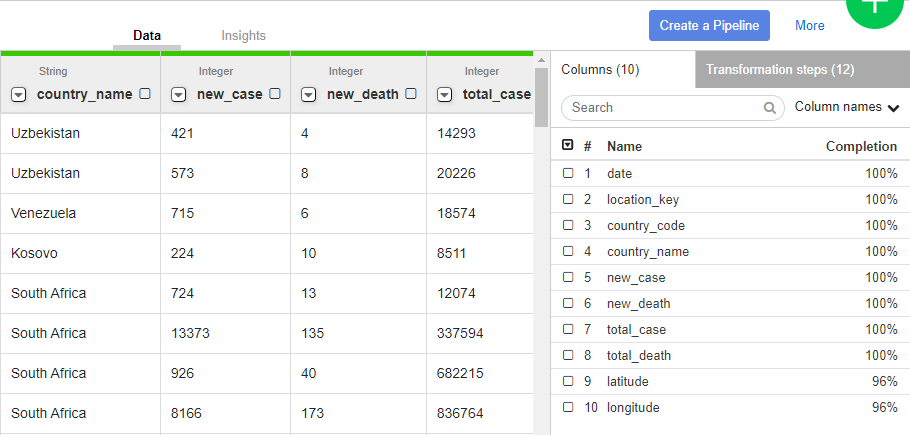
Task: Open the total_case column menu arrow
Action: click(x=445, y=95)
